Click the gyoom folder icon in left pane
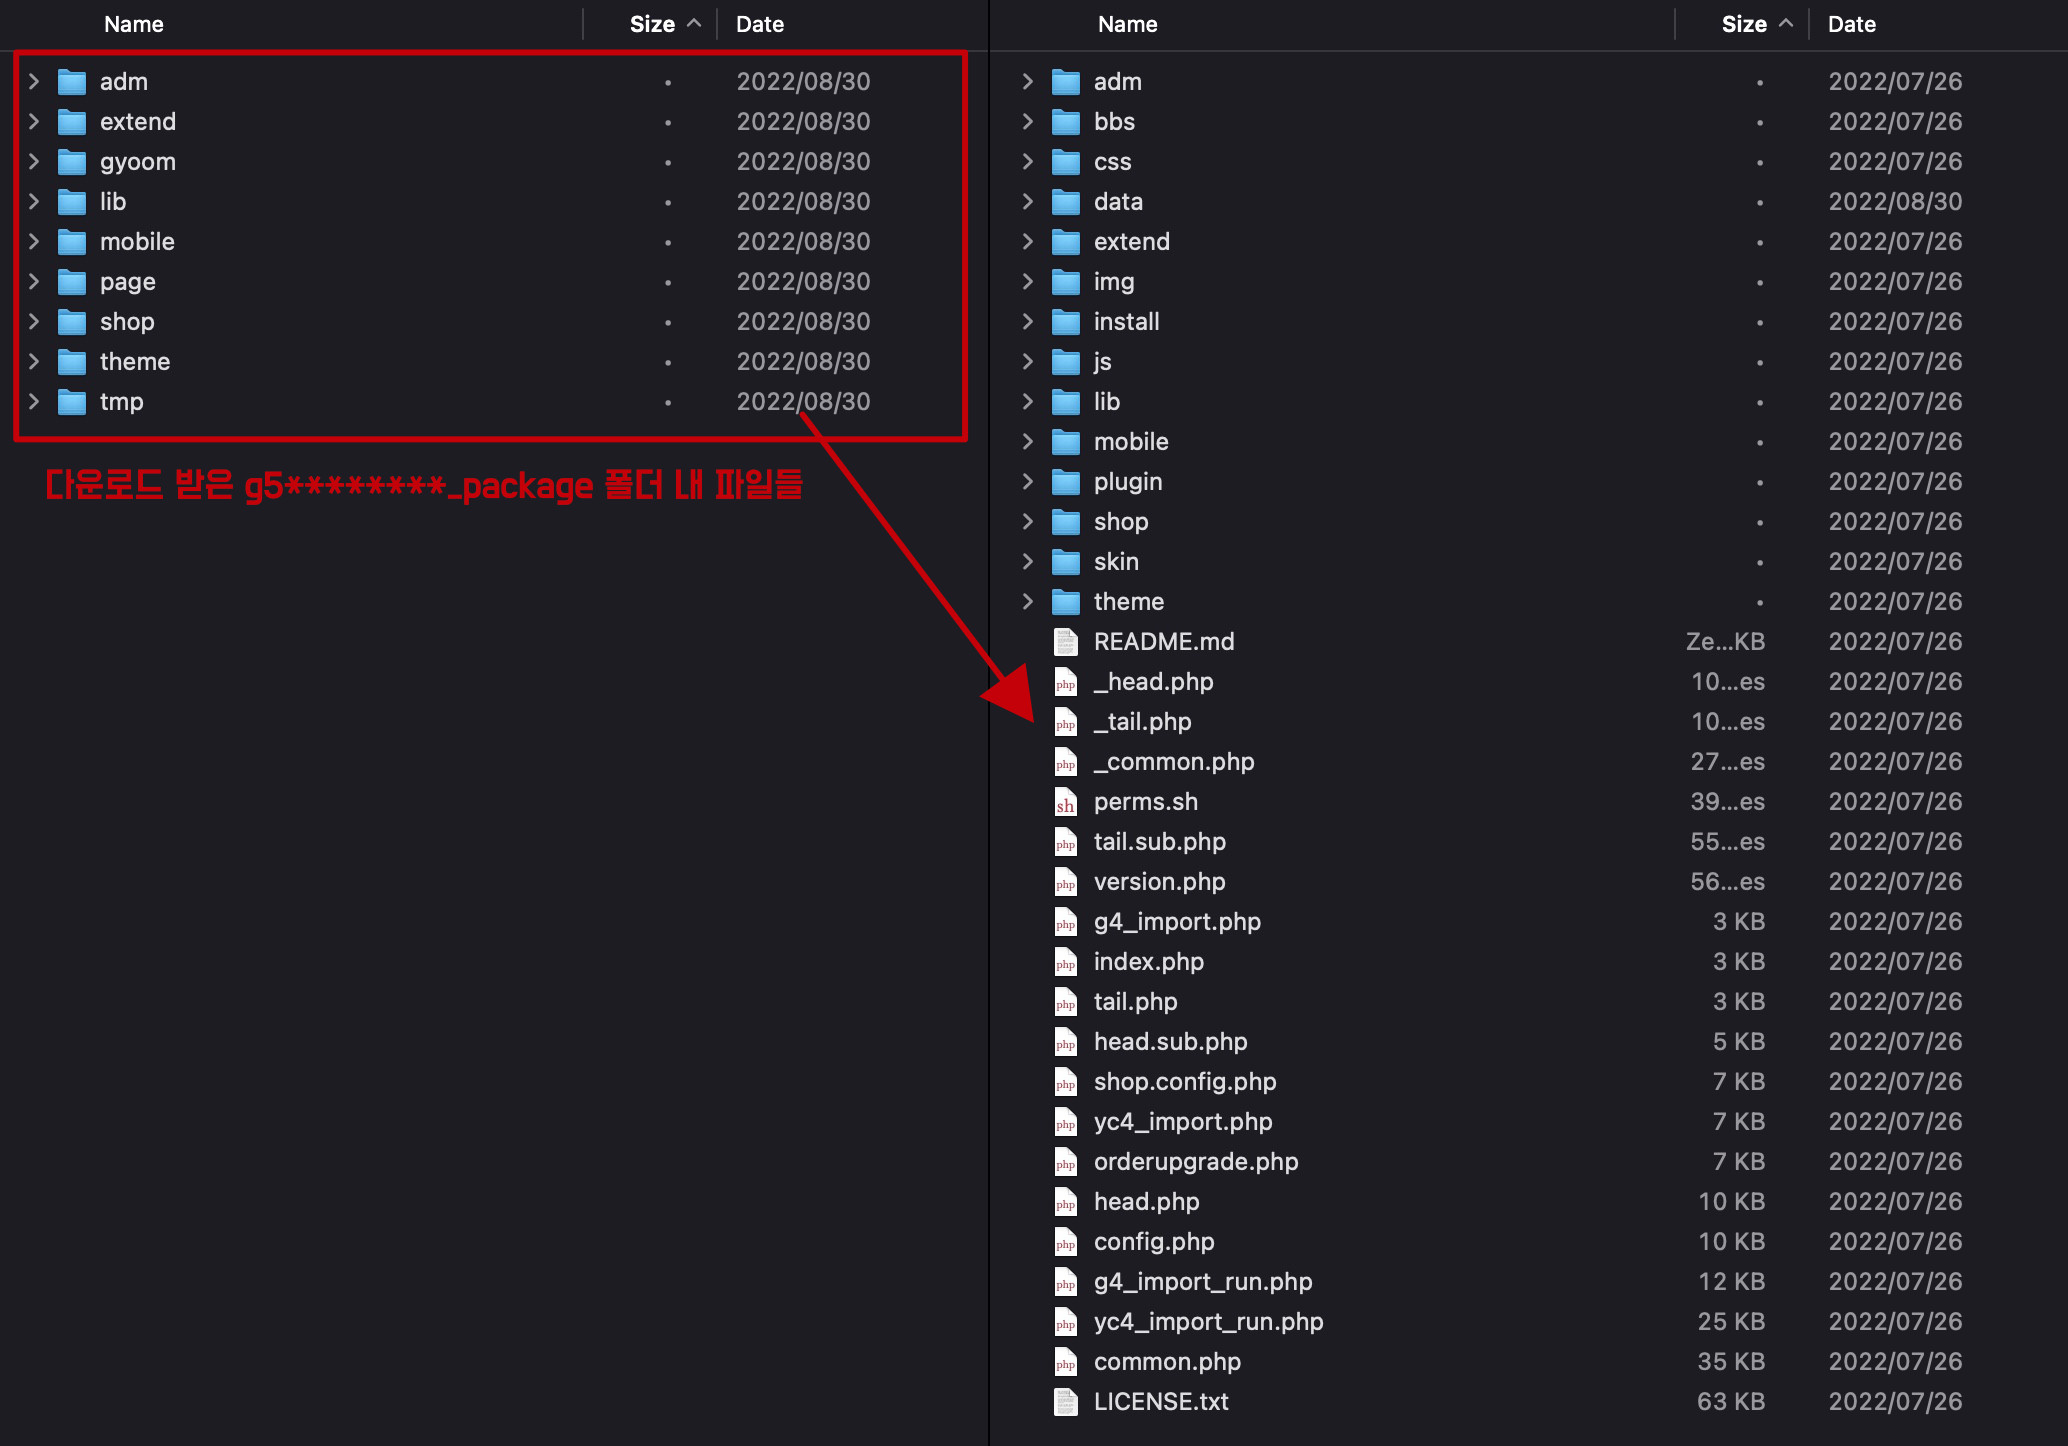The height and width of the screenshot is (1446, 2068). (72, 162)
